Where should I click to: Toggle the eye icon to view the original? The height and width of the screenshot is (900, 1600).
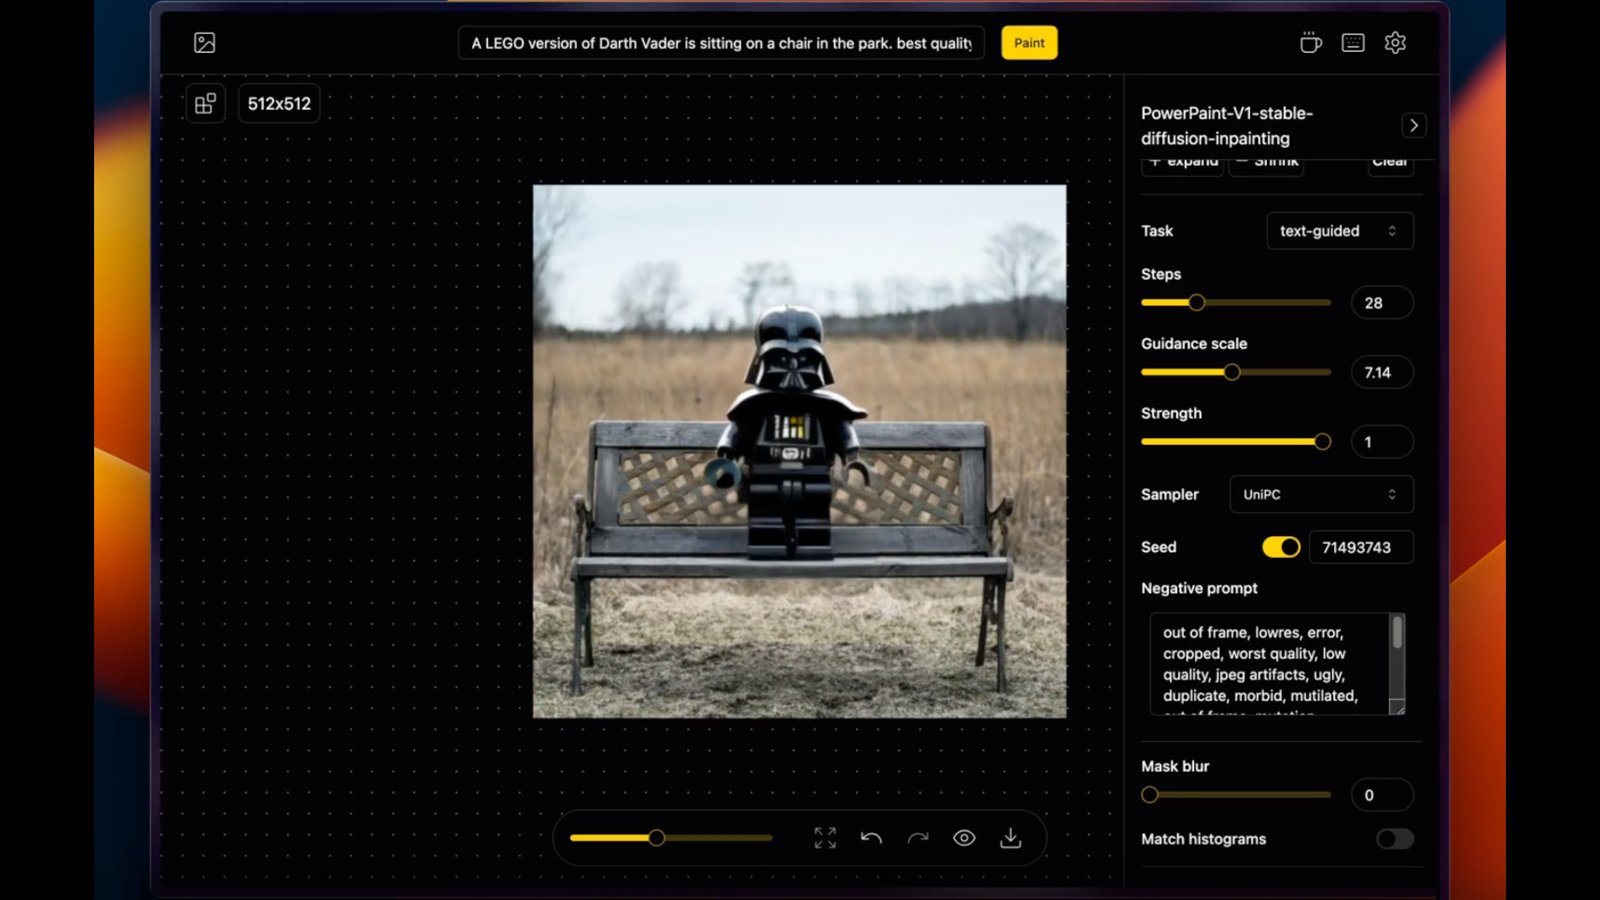(x=964, y=838)
